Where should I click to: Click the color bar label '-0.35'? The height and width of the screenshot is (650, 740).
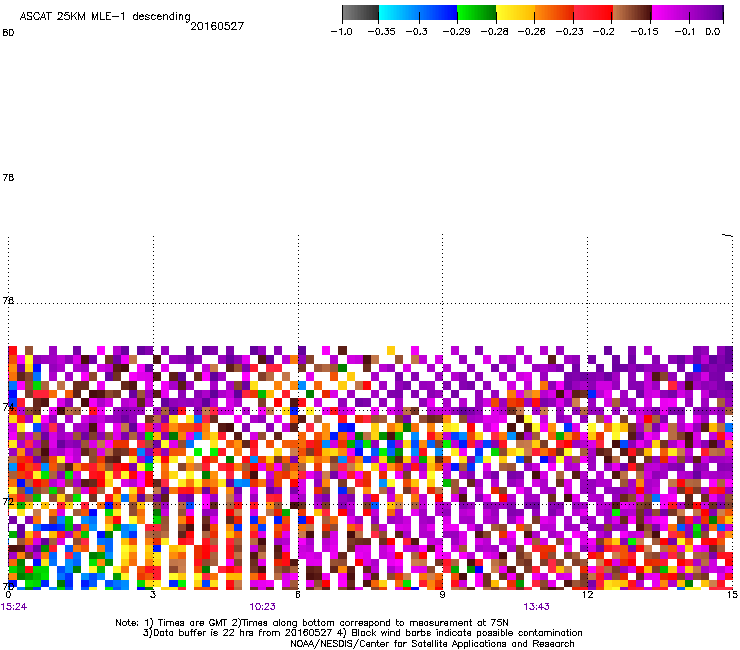(x=381, y=32)
